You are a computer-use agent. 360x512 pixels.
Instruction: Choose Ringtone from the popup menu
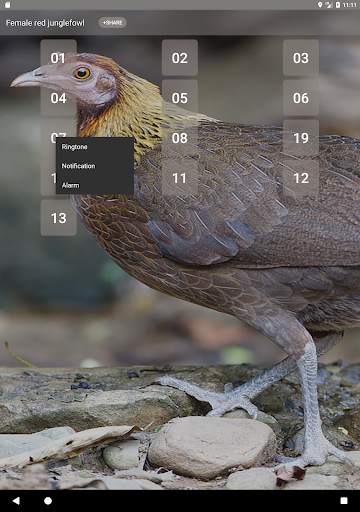tap(95, 147)
